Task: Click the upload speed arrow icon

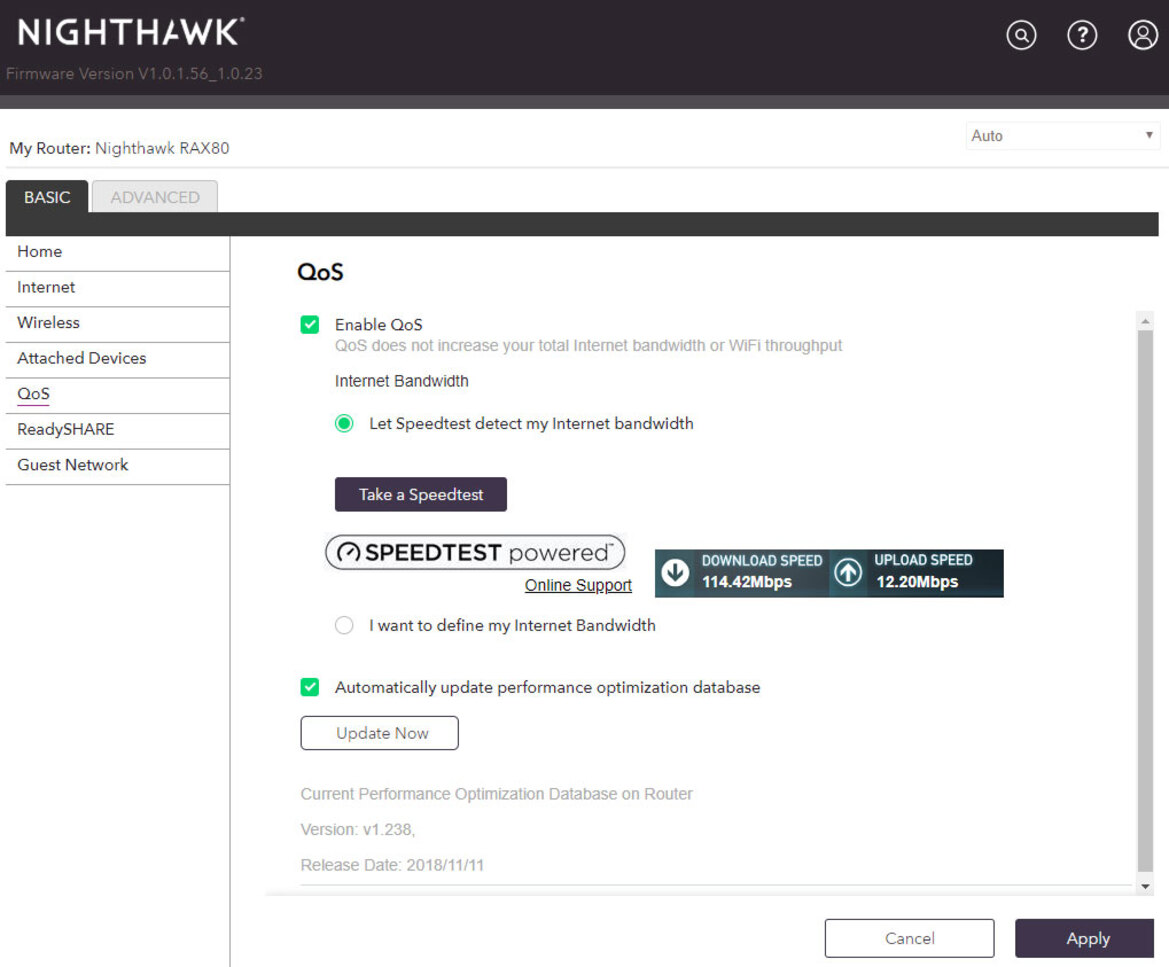Action: coord(848,573)
